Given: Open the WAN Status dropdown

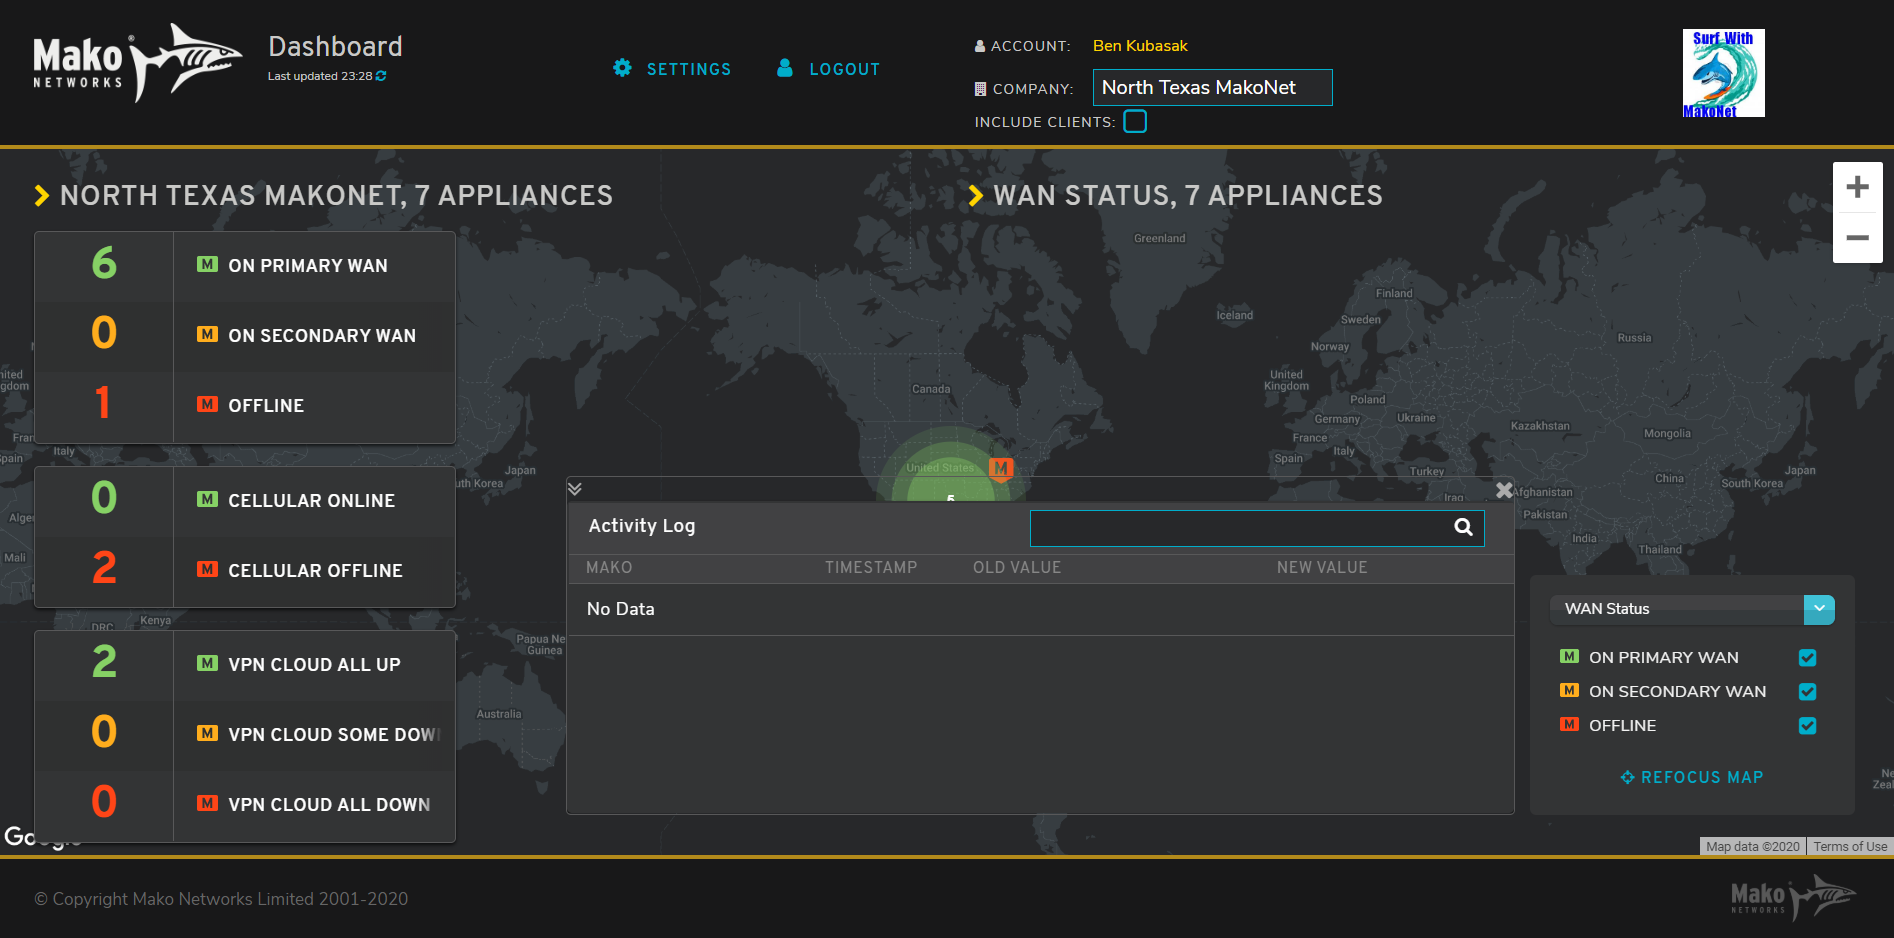Looking at the screenshot, I should 1819,609.
